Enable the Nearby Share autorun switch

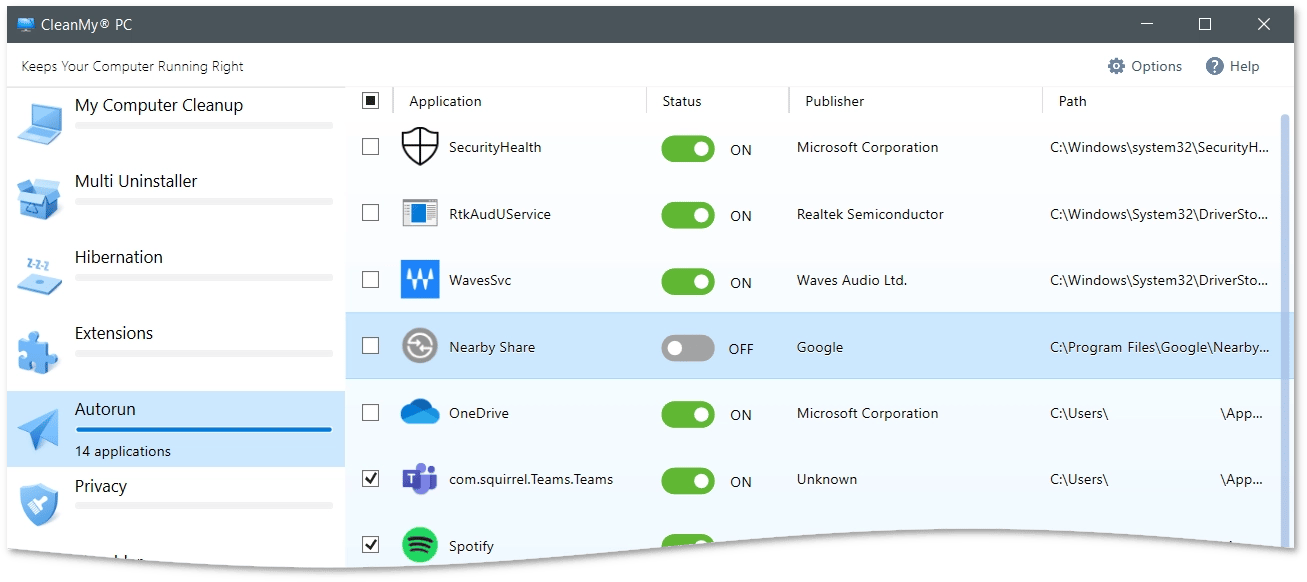pyautogui.click(x=688, y=348)
